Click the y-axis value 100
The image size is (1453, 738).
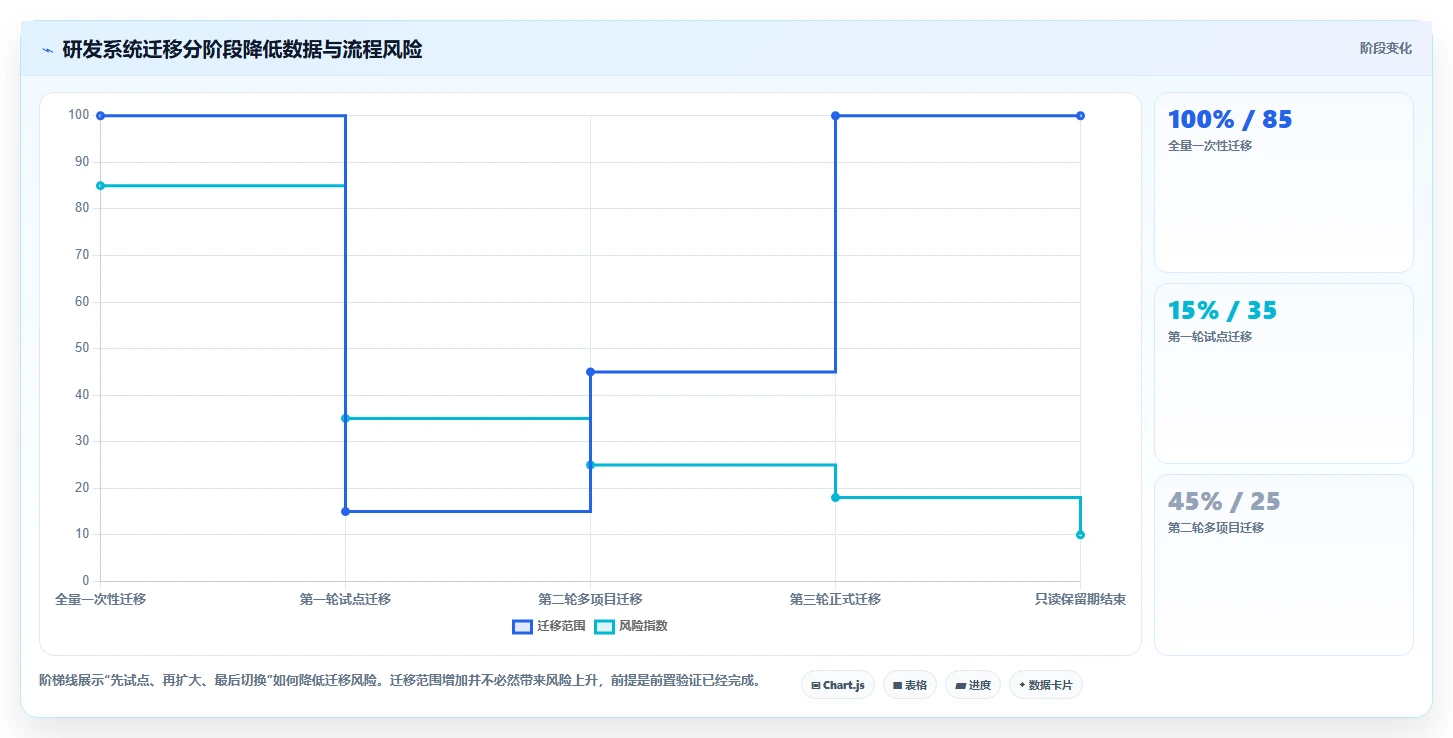point(78,115)
